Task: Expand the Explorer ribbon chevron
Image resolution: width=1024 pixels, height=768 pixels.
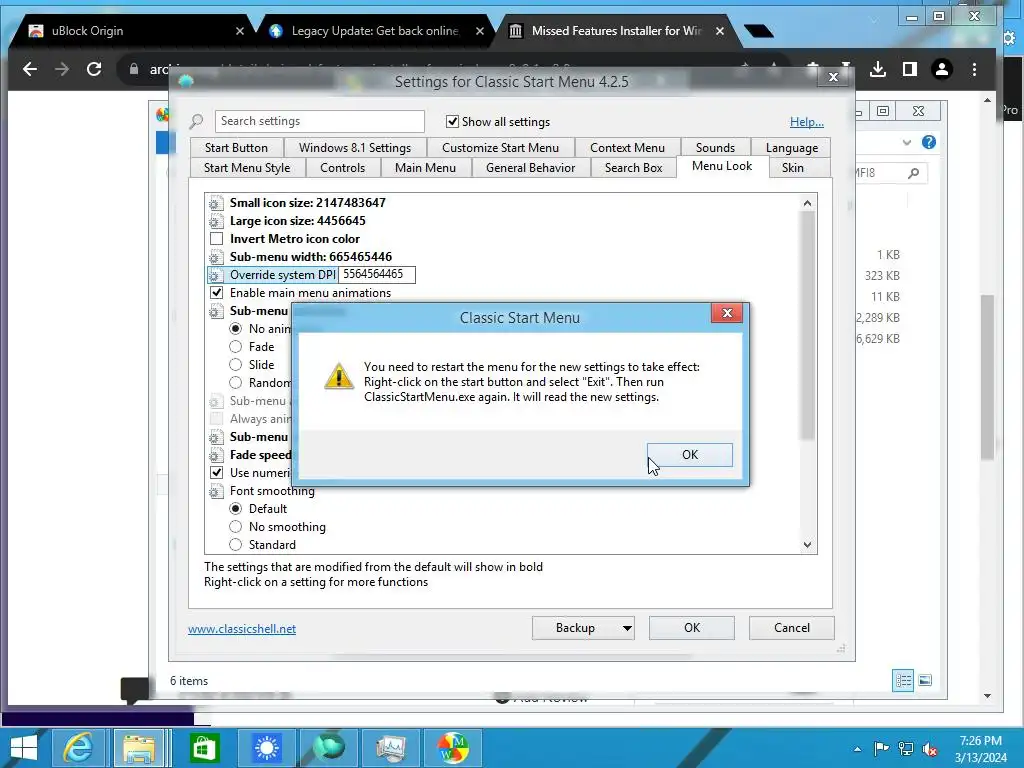Action: (x=906, y=142)
